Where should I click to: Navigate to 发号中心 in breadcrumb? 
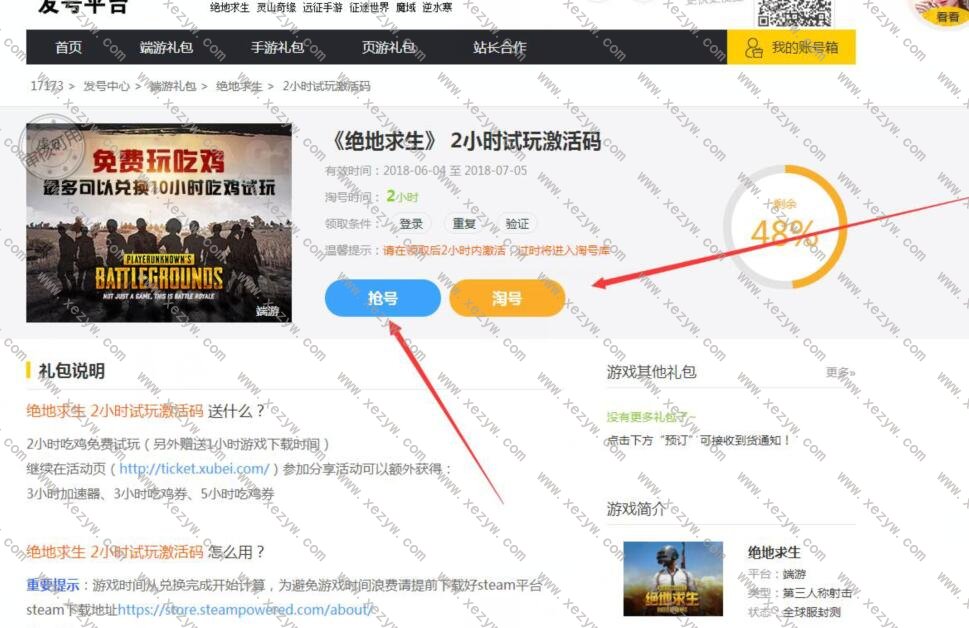click(x=106, y=86)
